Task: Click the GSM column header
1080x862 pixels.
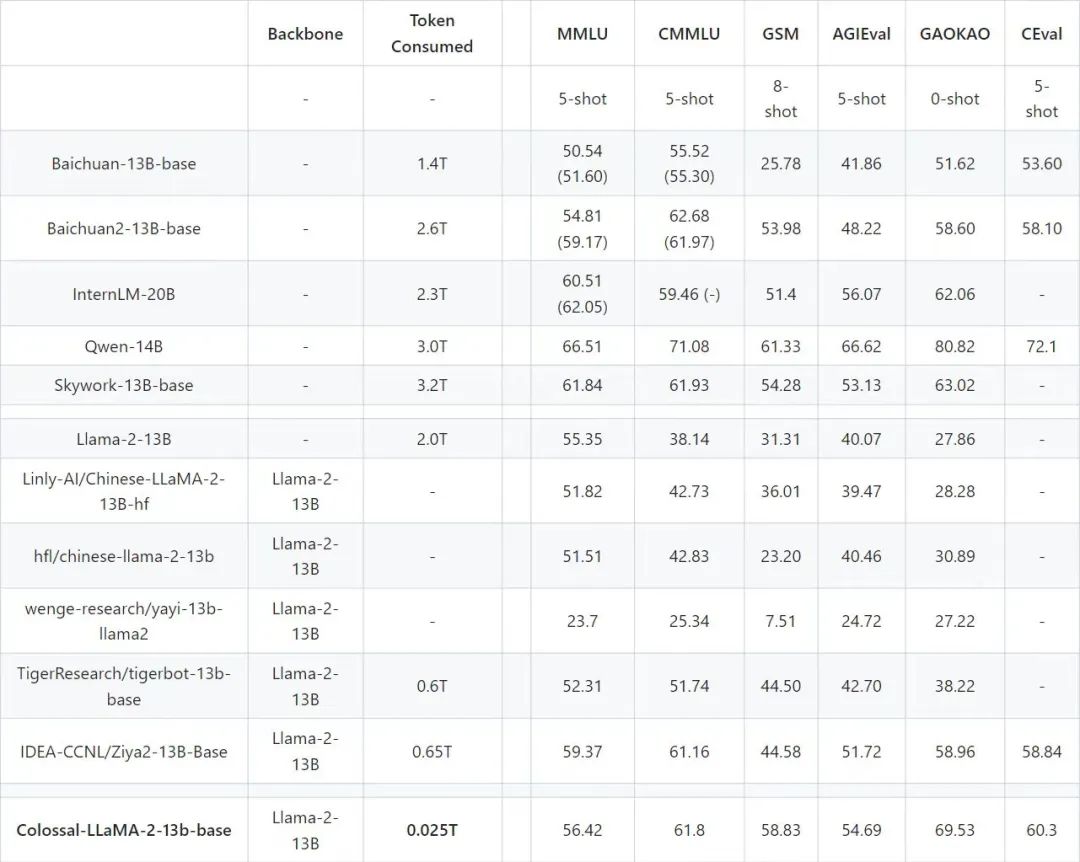Action: [780, 34]
